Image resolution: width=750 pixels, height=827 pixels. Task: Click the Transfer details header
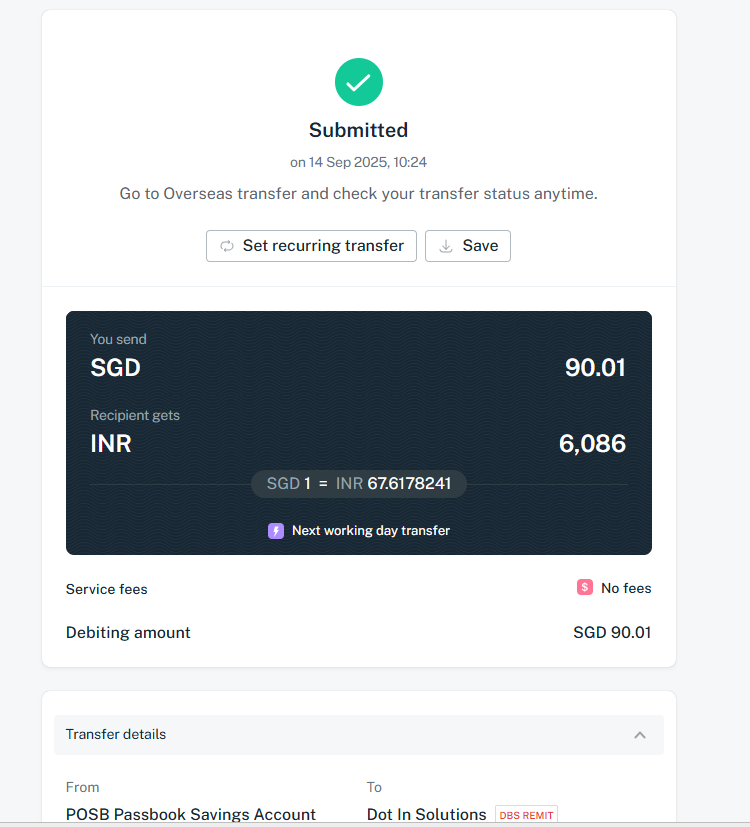click(x=359, y=735)
